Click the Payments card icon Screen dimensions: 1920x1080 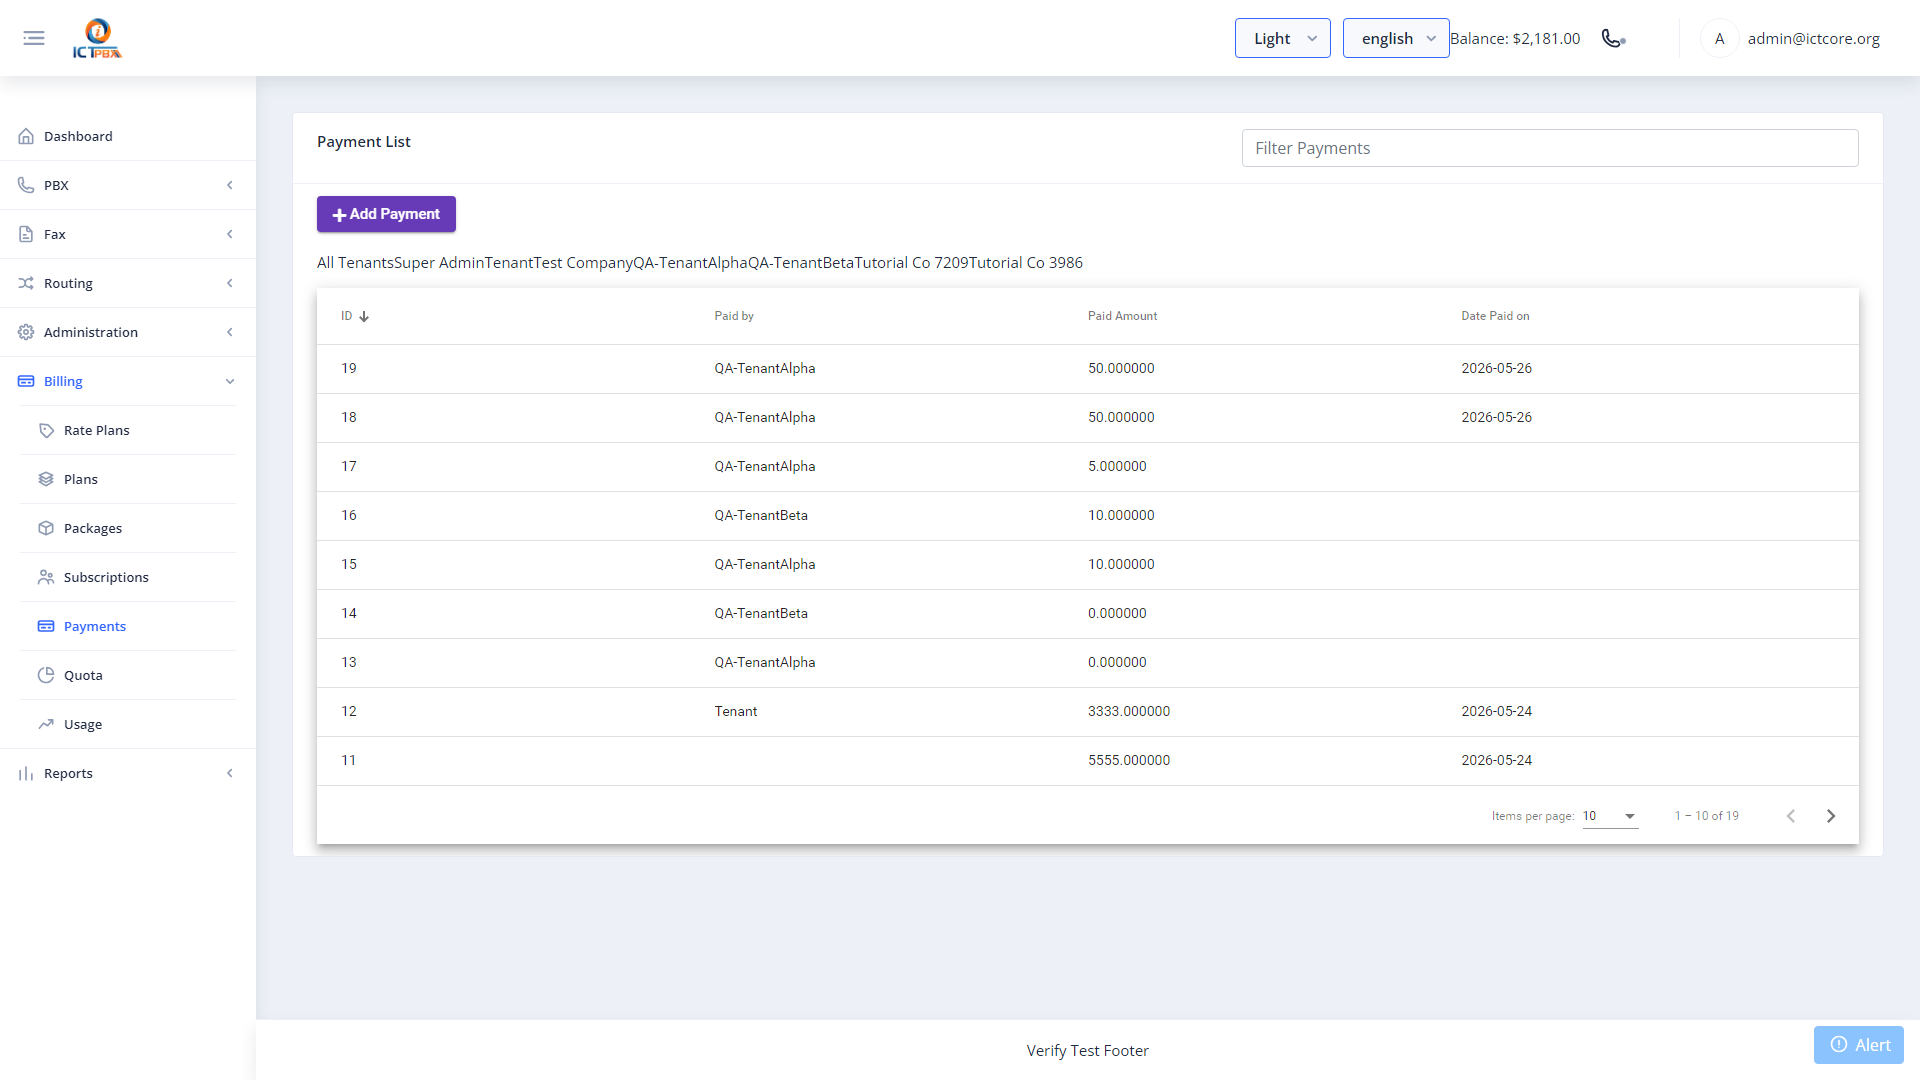coord(46,626)
